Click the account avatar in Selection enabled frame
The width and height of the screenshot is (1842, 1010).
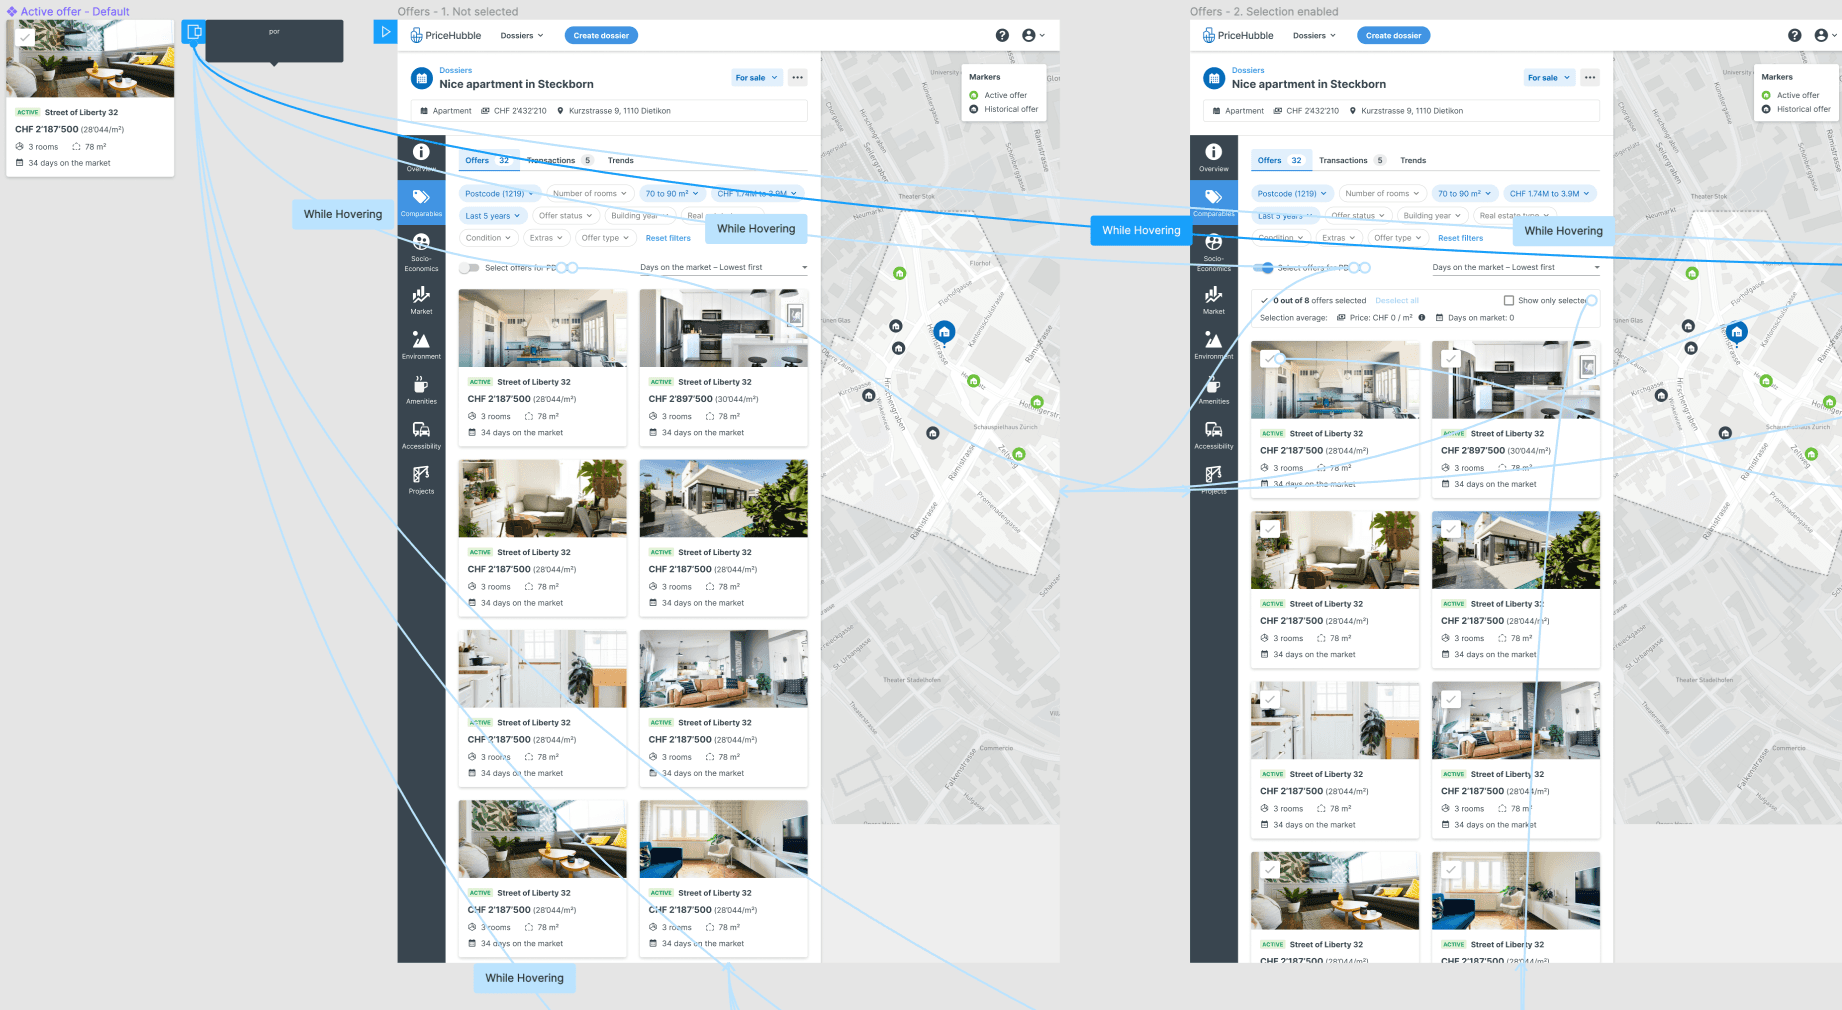(1821, 35)
